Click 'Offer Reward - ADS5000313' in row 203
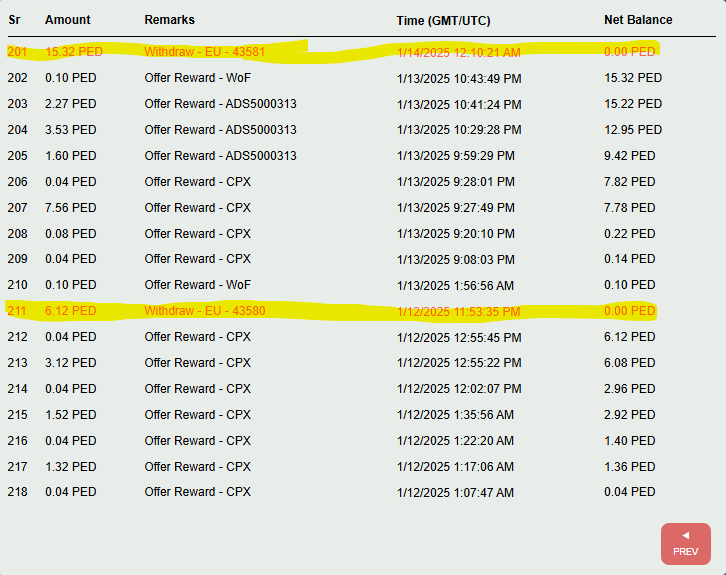726x575 pixels. 220,104
